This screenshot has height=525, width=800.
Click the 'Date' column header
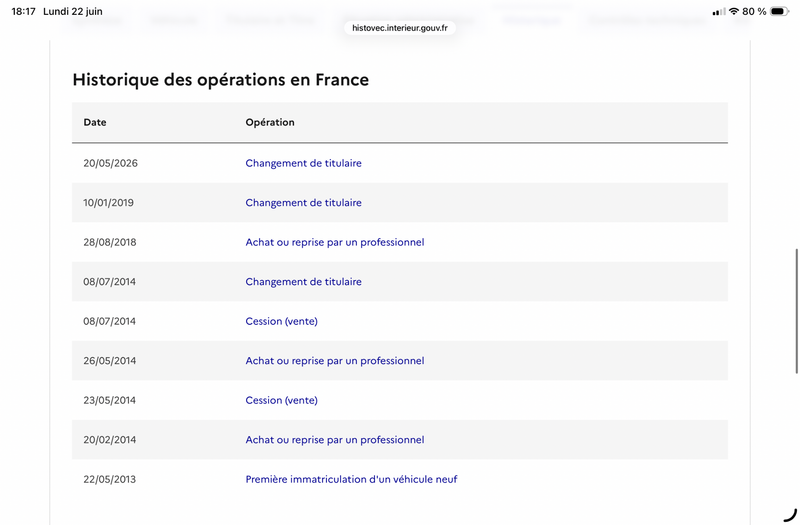[x=95, y=122]
